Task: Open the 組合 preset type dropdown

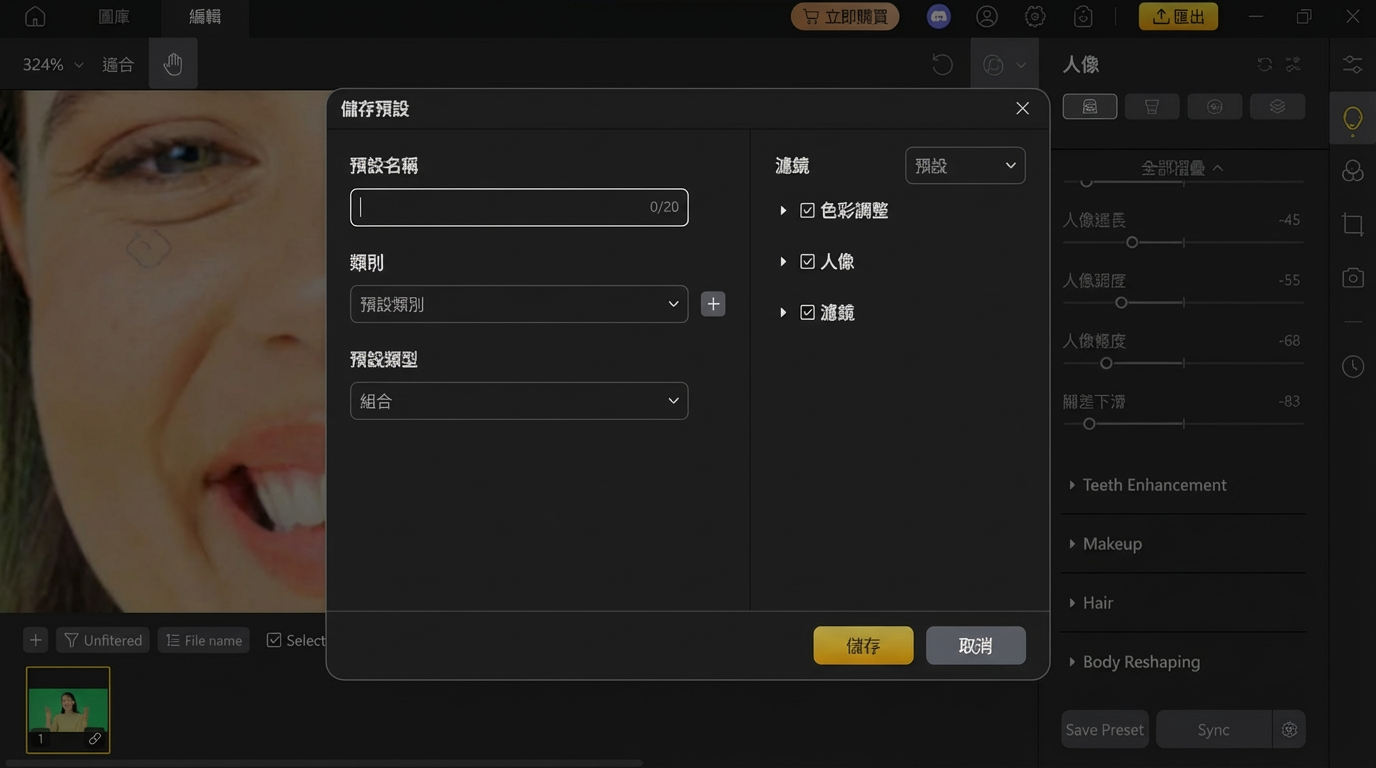Action: (518, 401)
